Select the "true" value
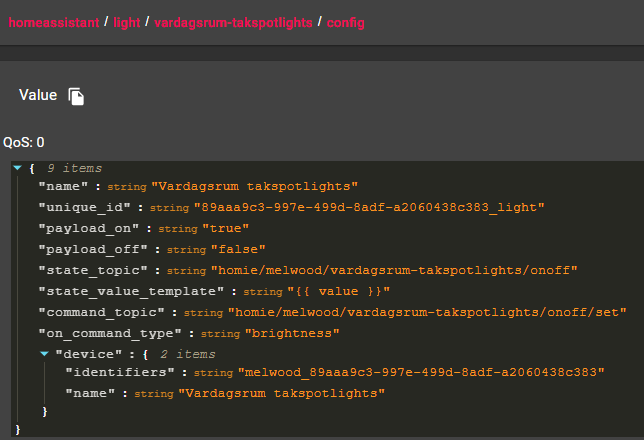 (x=225, y=228)
